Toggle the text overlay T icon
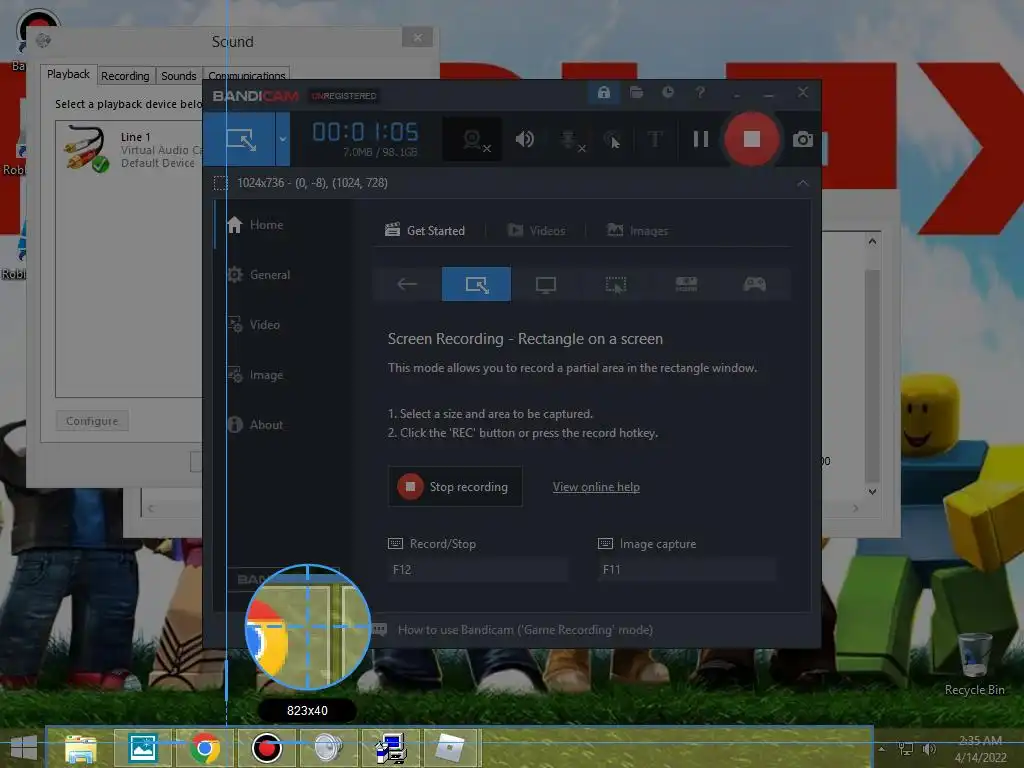1024x768 pixels. pos(655,139)
